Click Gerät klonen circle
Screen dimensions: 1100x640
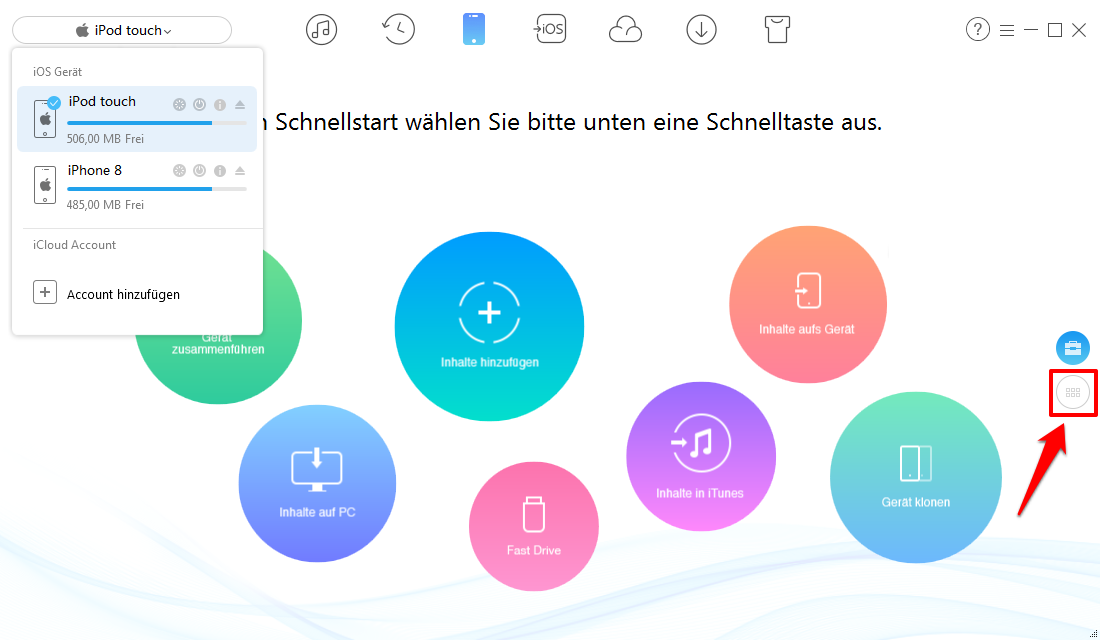click(915, 477)
